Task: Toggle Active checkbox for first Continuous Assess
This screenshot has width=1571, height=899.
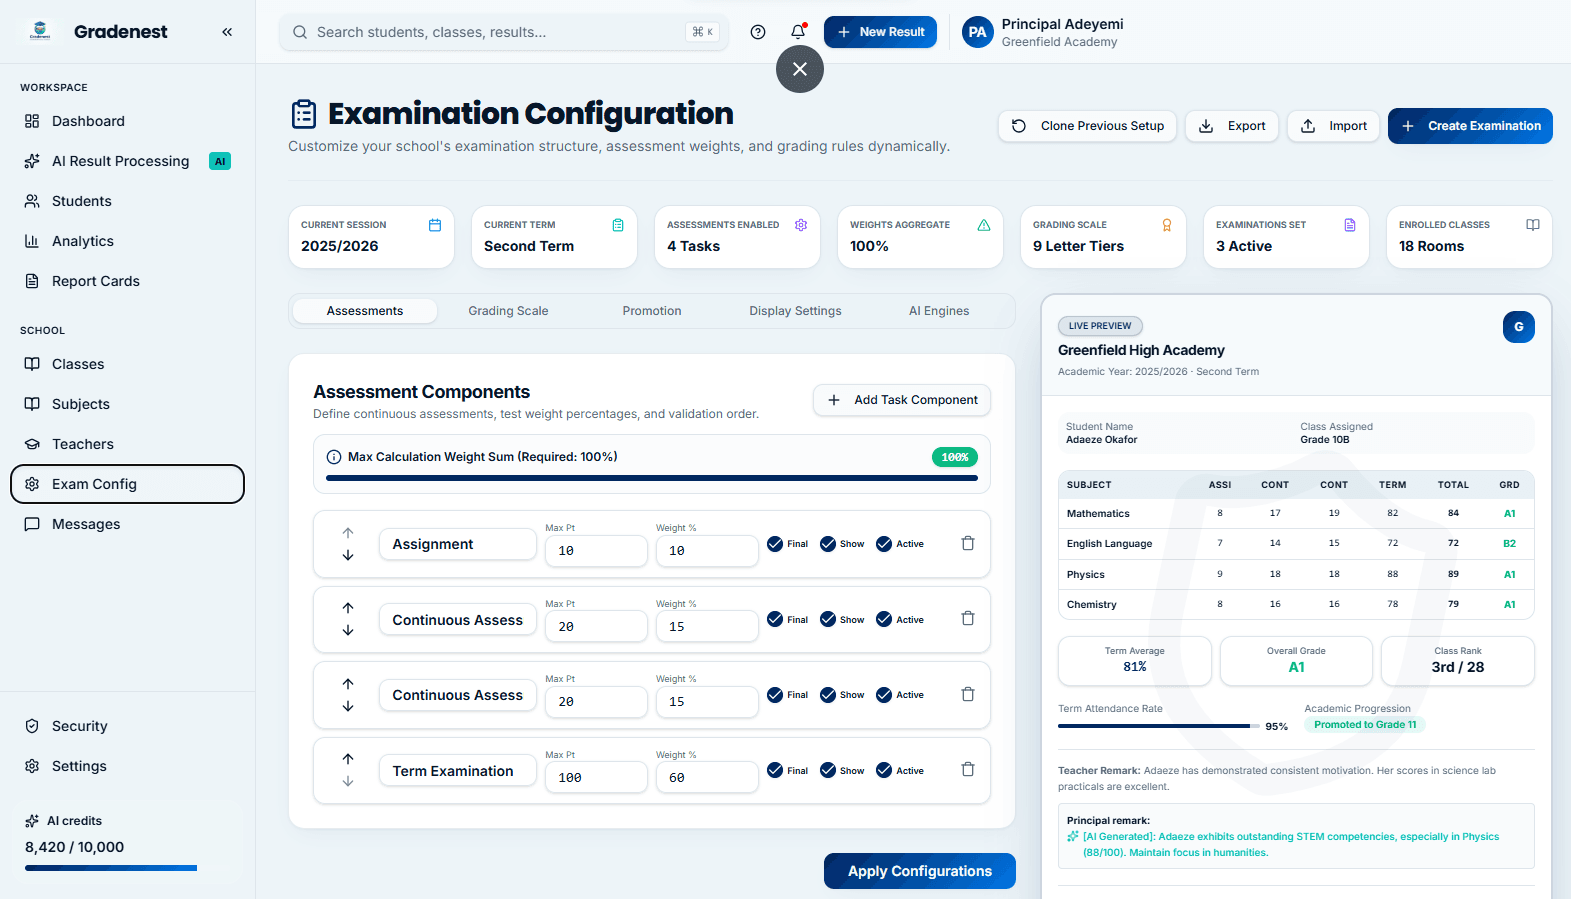Action: coord(884,619)
